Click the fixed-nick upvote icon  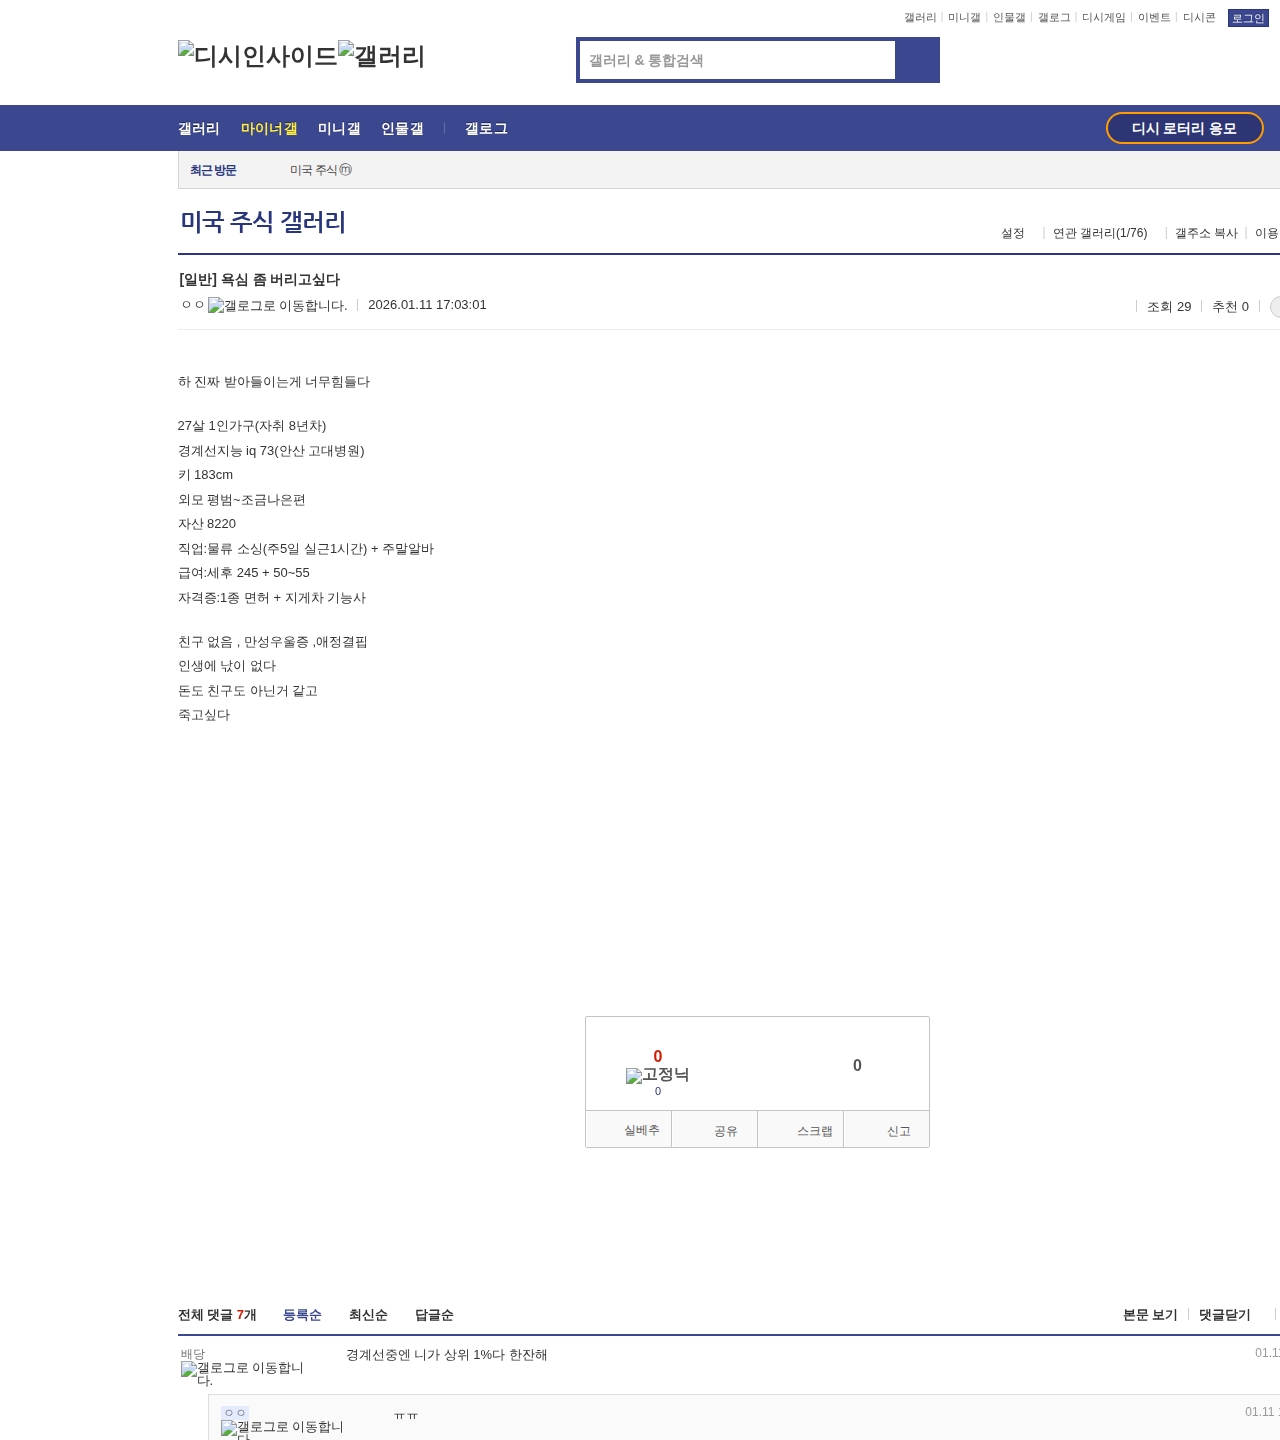coord(657,1075)
